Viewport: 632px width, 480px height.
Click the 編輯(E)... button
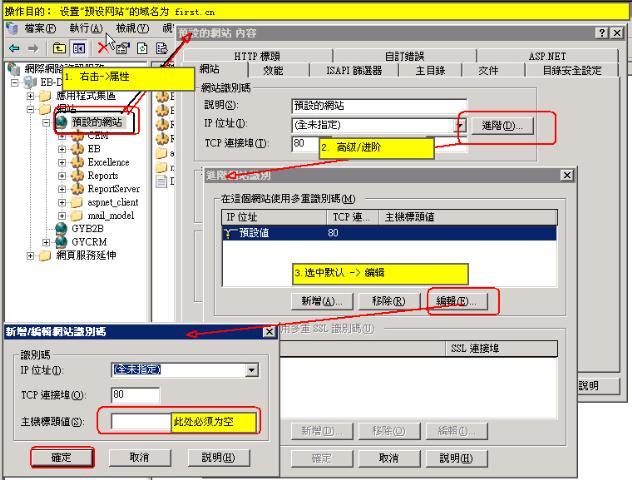(456, 301)
